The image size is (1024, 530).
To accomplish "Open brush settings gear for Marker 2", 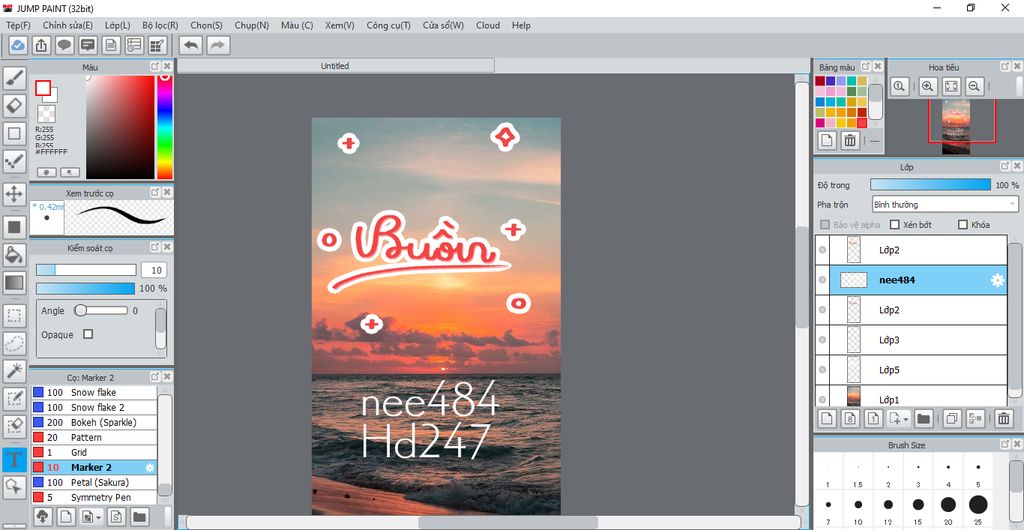I will [150, 467].
